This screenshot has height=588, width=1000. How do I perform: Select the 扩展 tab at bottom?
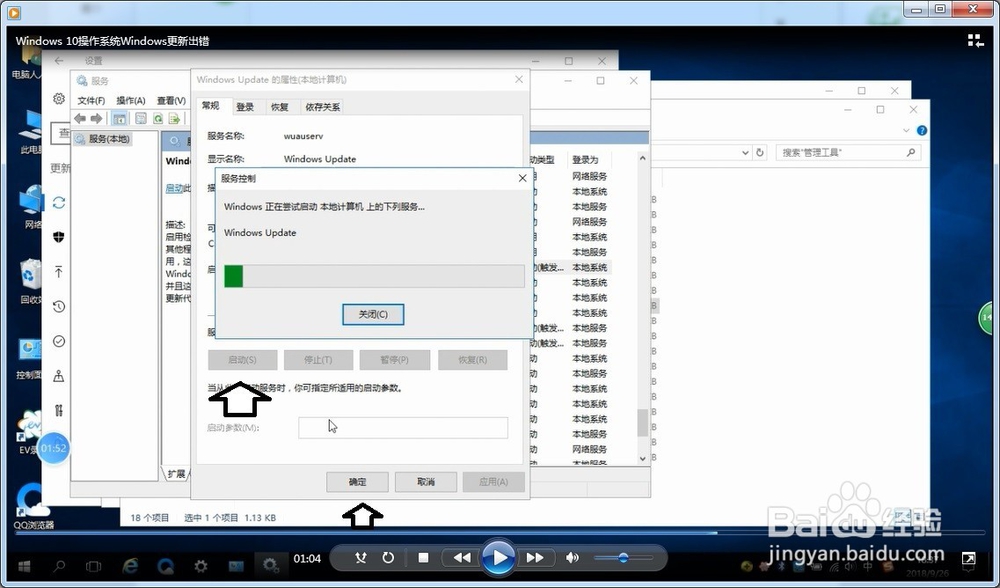coord(177,474)
